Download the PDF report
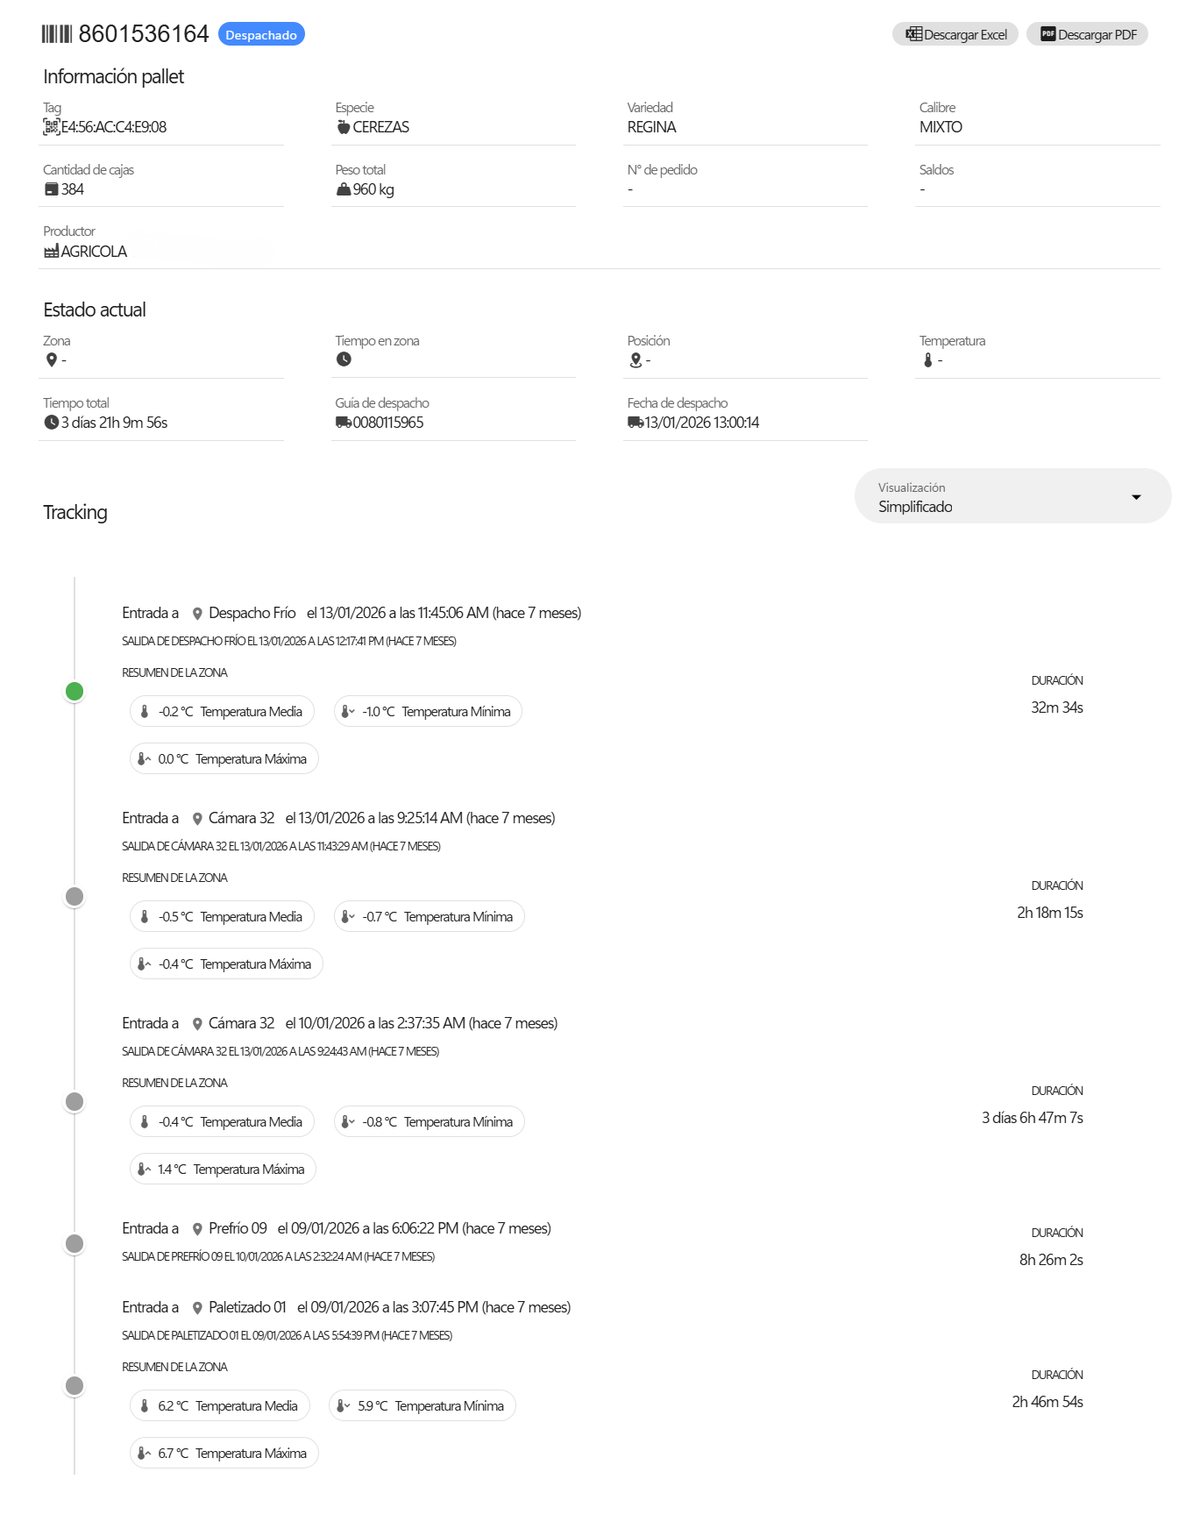 coord(1087,34)
